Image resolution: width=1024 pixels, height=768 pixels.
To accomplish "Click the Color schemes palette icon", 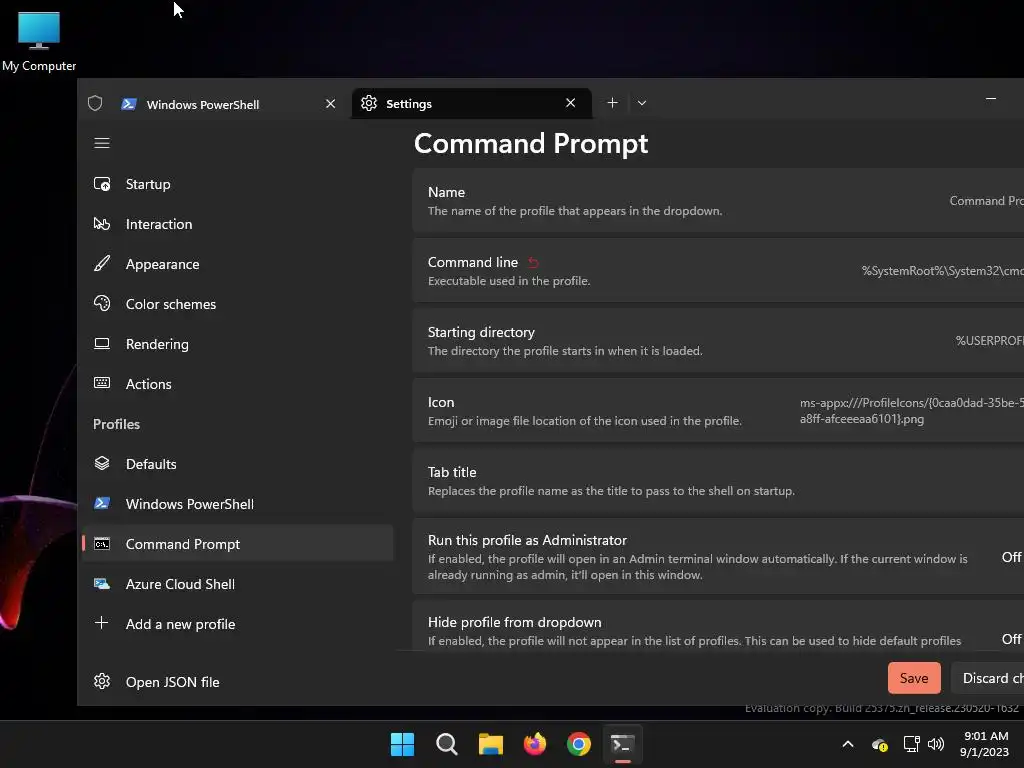I will (x=102, y=304).
